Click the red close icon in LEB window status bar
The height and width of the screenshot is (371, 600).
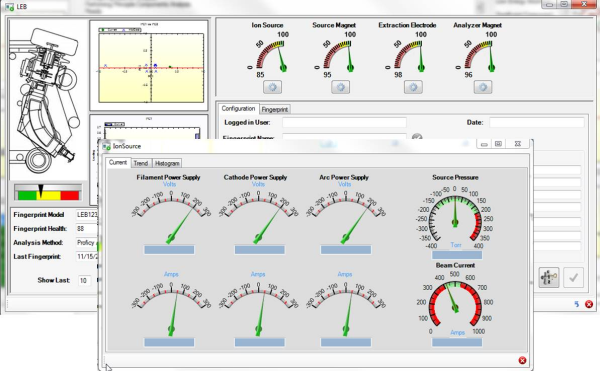(x=589, y=304)
